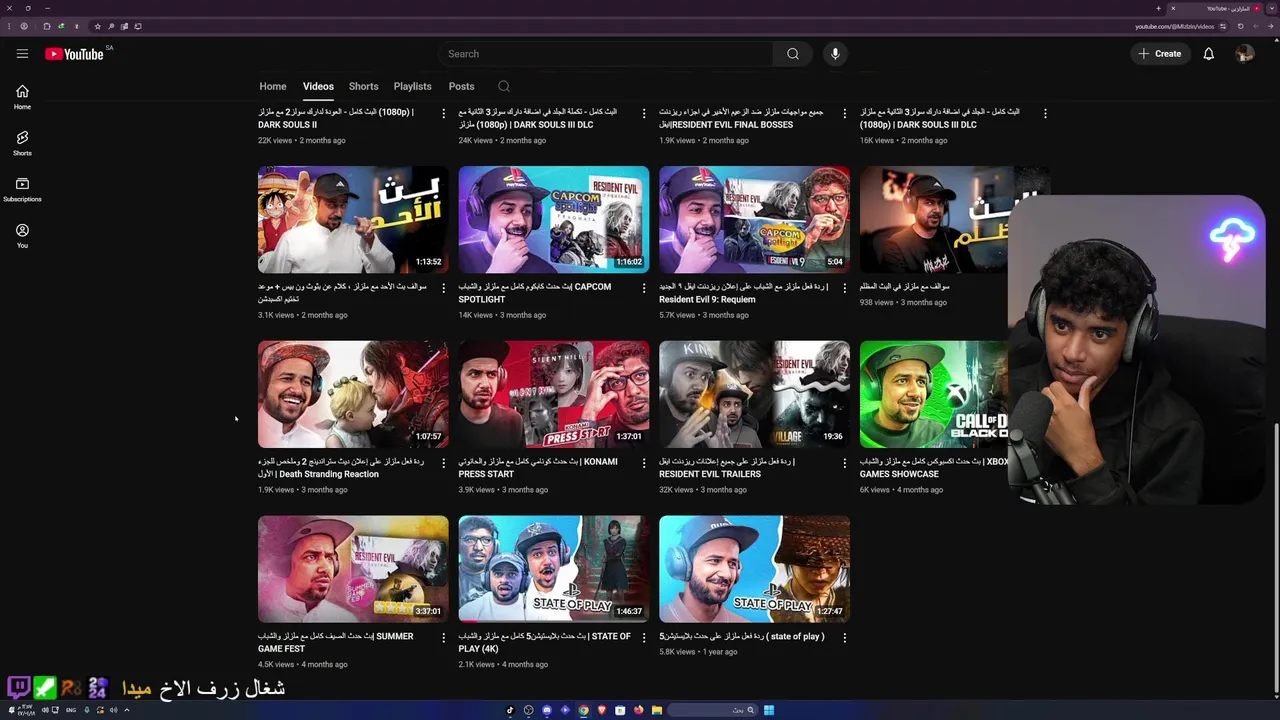Open Shorts in the left sidebar
The height and width of the screenshot is (720, 1280).
coord(22,143)
